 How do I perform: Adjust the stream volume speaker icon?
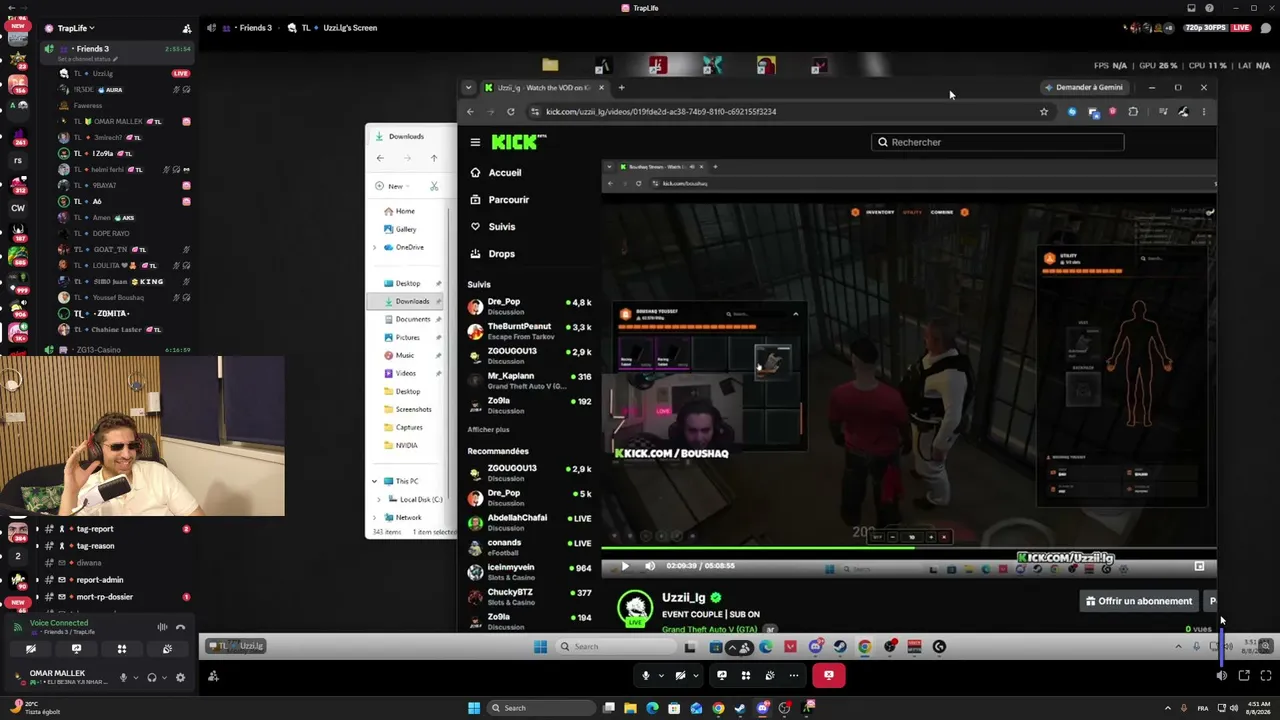pyautogui.click(x=1221, y=676)
